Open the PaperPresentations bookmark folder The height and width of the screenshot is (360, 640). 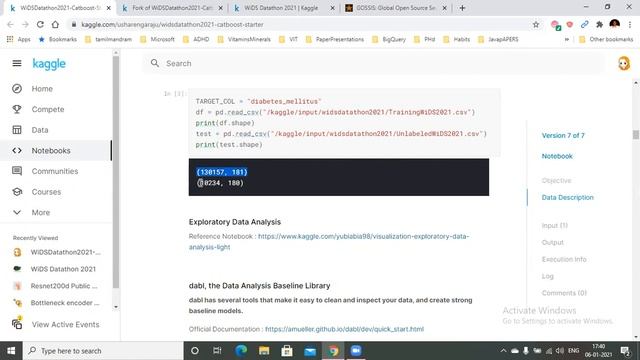[335, 39]
